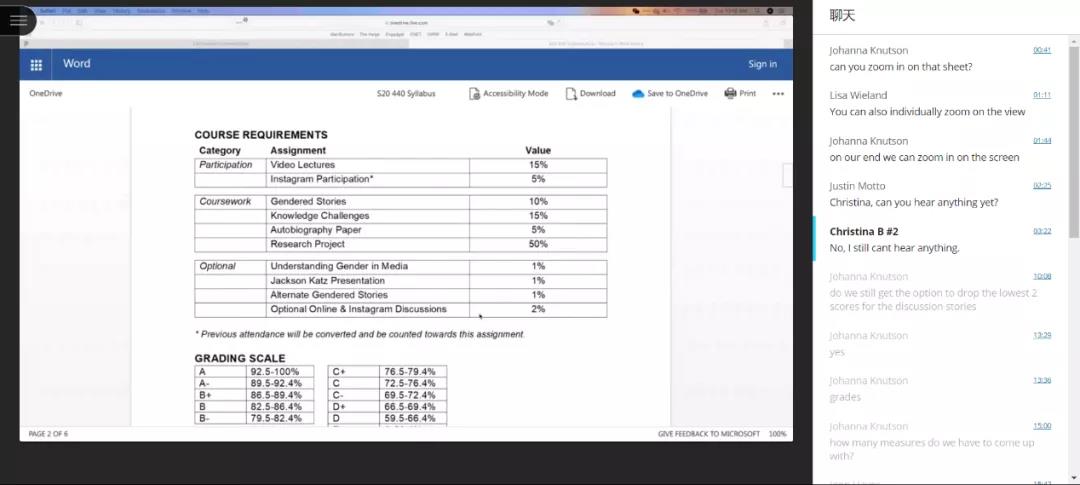Jump to chat timestamp 15:00
Image resolution: width=1080 pixels, height=485 pixels.
pos(1041,426)
